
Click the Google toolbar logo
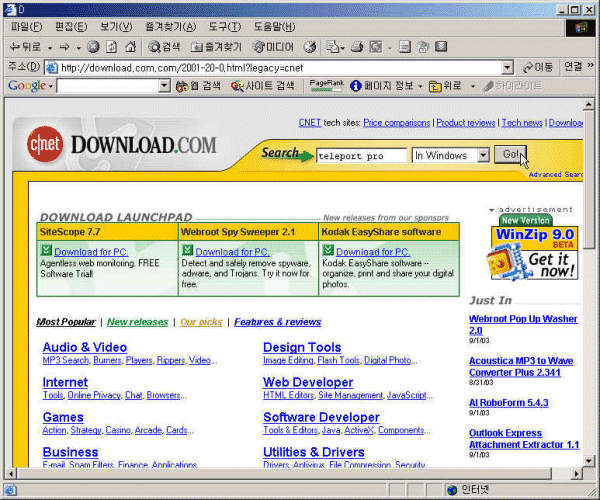point(27,85)
